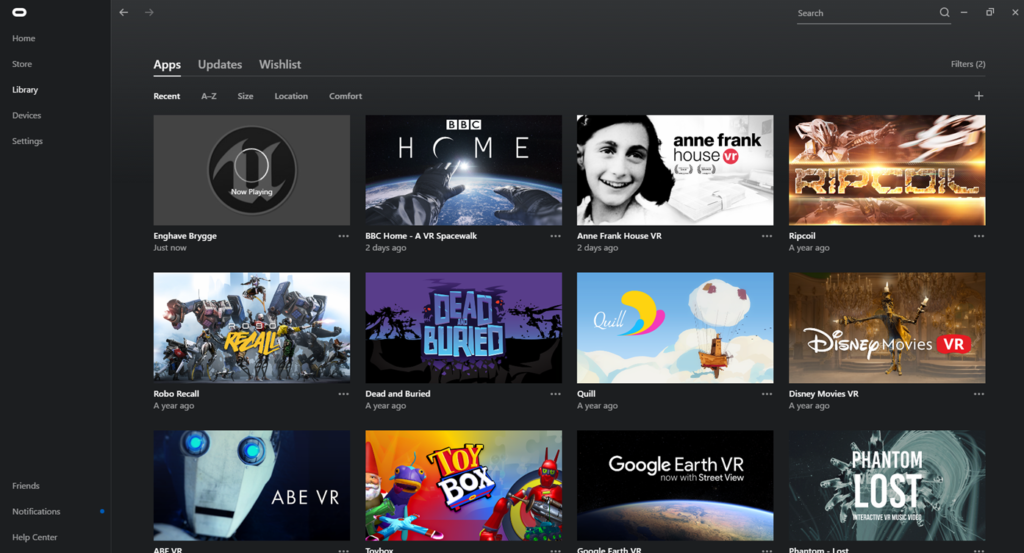
Task: Go back with the left arrow
Action: (123, 12)
